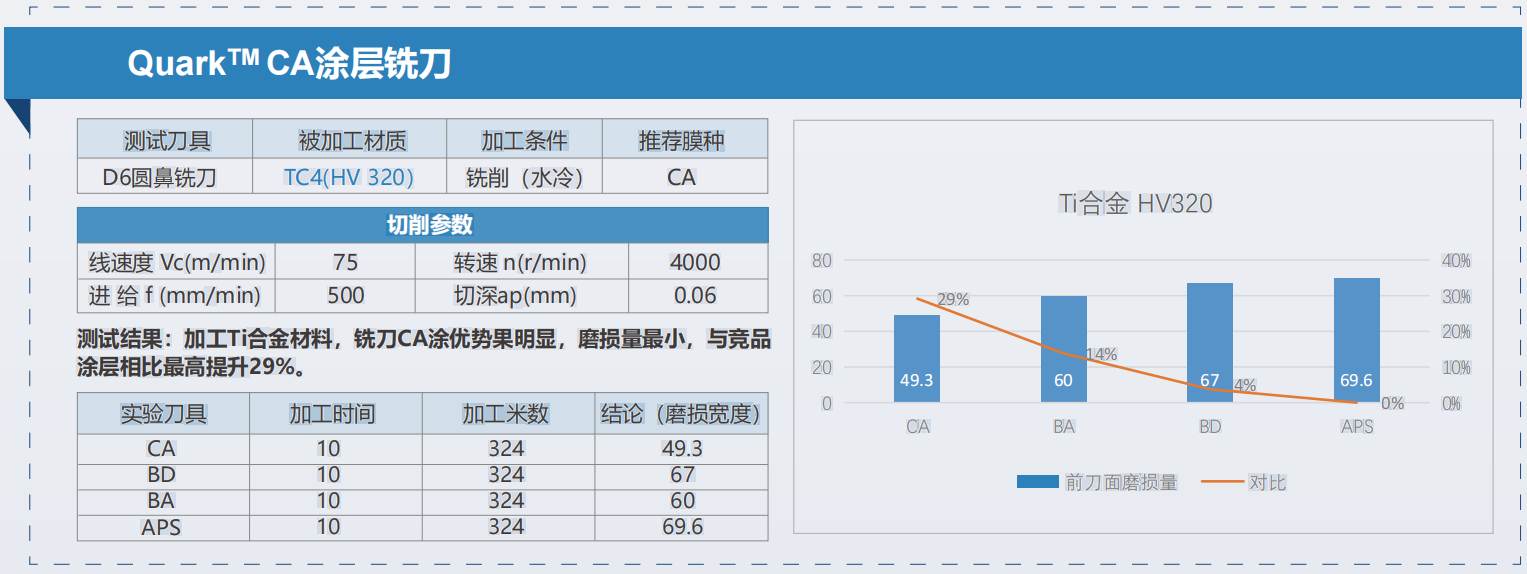Click CA in the 实验刀具 column
This screenshot has width=1527, height=574.
(161, 448)
